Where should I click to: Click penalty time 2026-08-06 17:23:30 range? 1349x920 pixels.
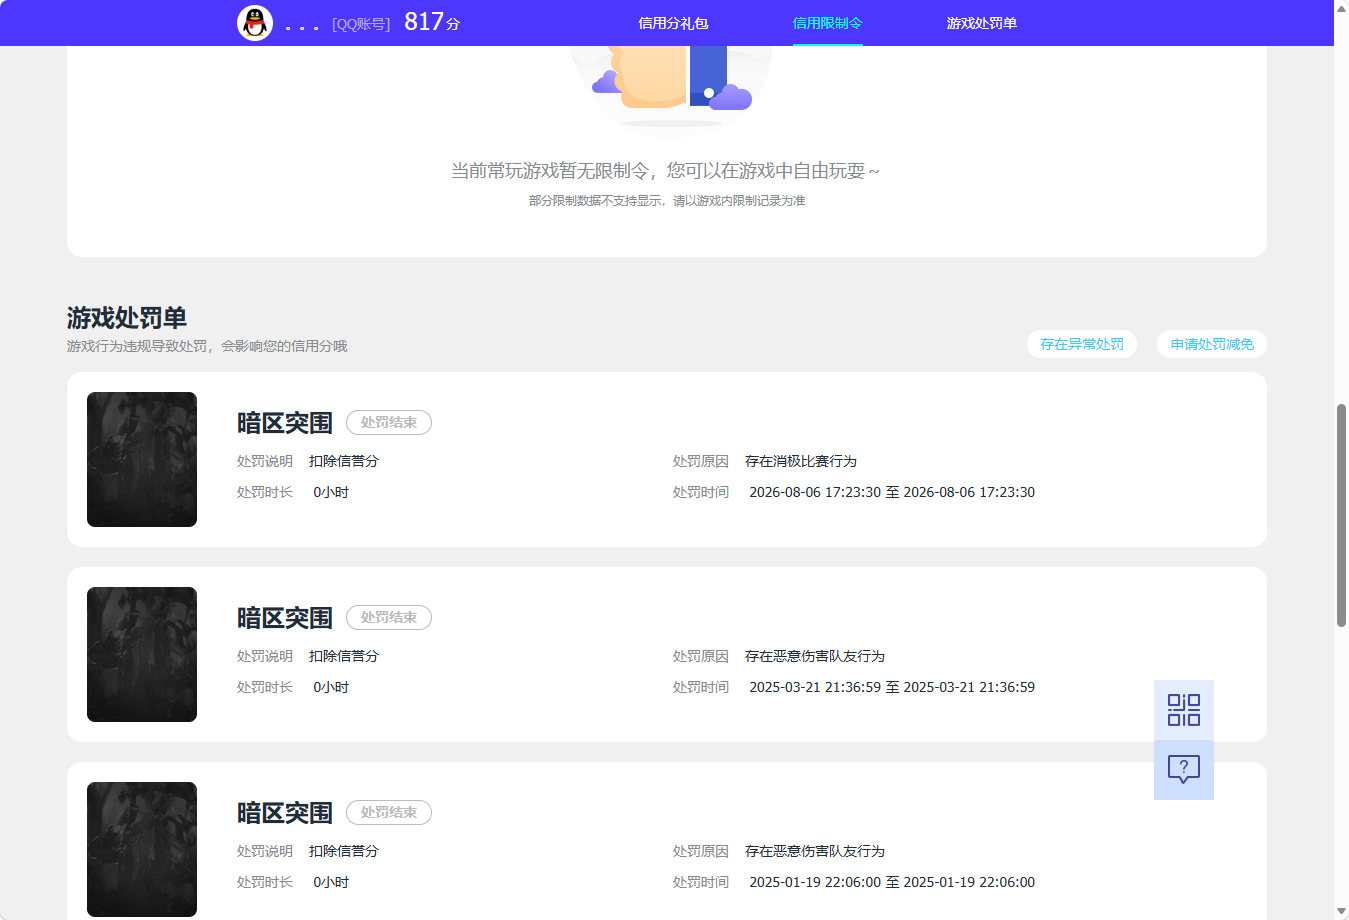point(892,492)
